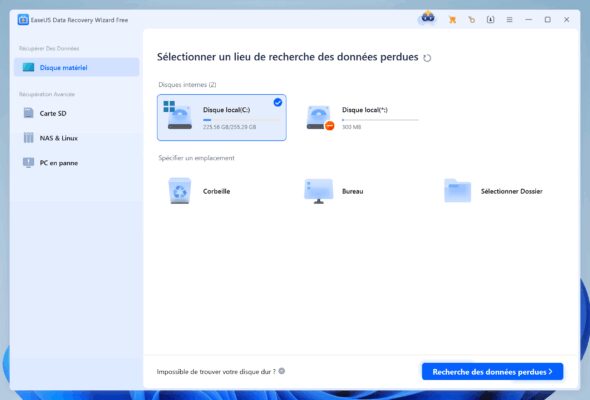
Task: Click the 'Spécifier un emplacement' section label
Action: pos(196,158)
